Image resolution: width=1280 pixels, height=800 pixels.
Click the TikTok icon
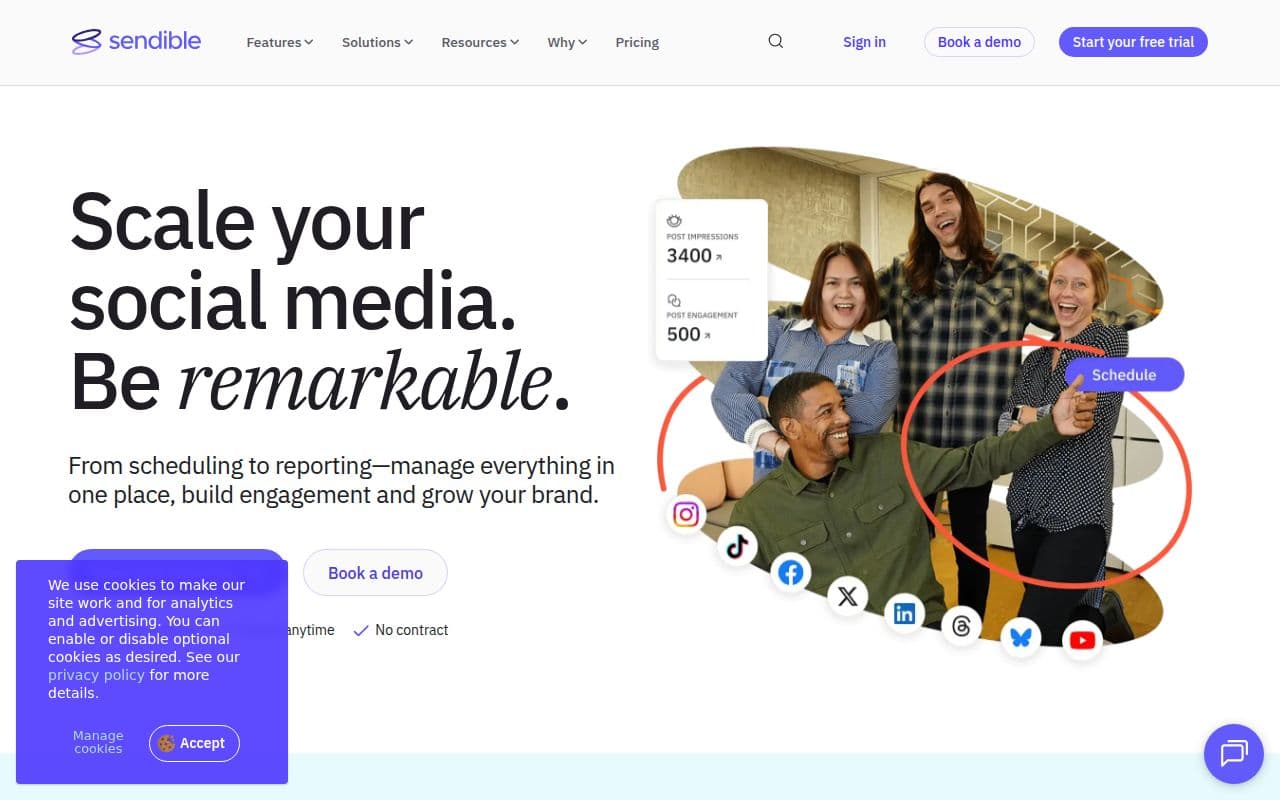(x=737, y=545)
